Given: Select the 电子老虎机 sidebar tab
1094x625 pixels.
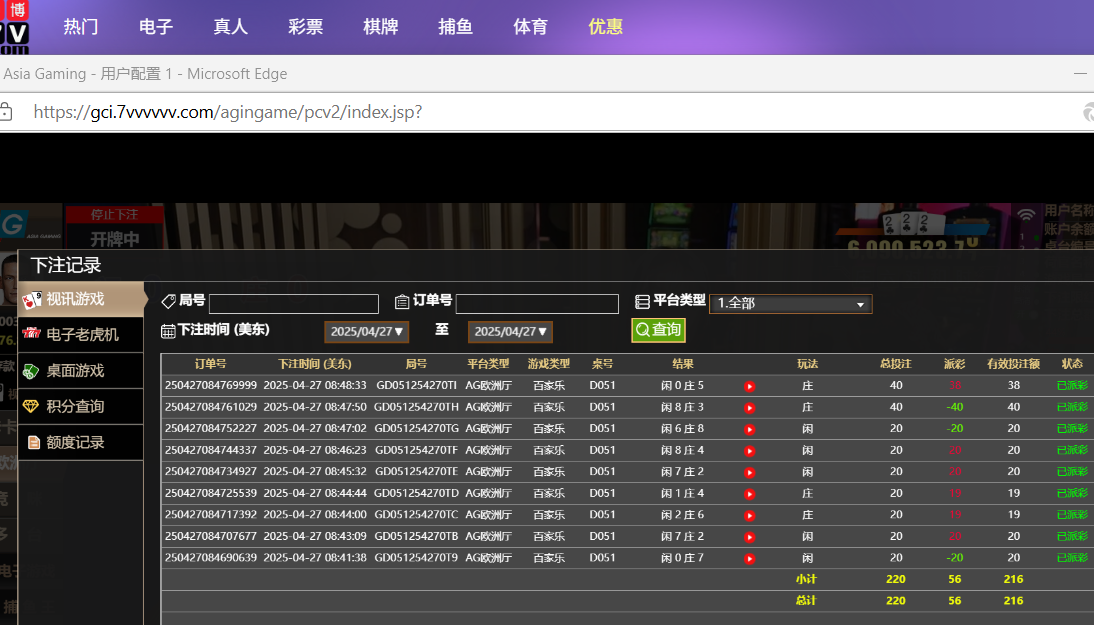Looking at the screenshot, I should click(x=82, y=334).
